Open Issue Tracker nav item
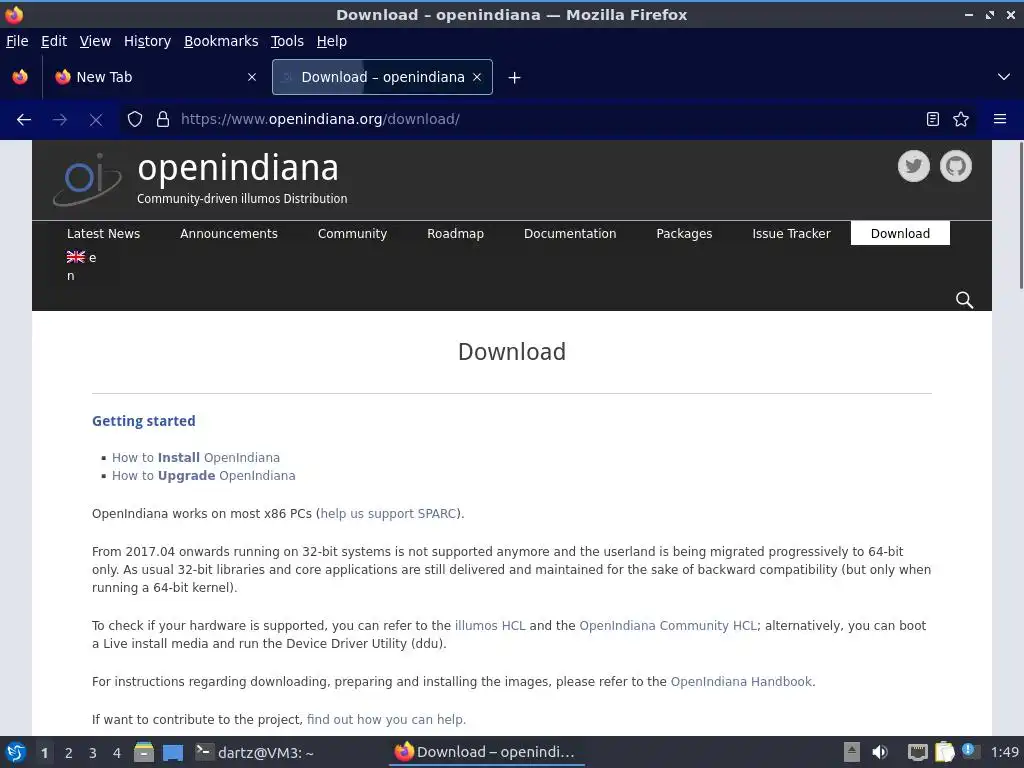 click(791, 233)
